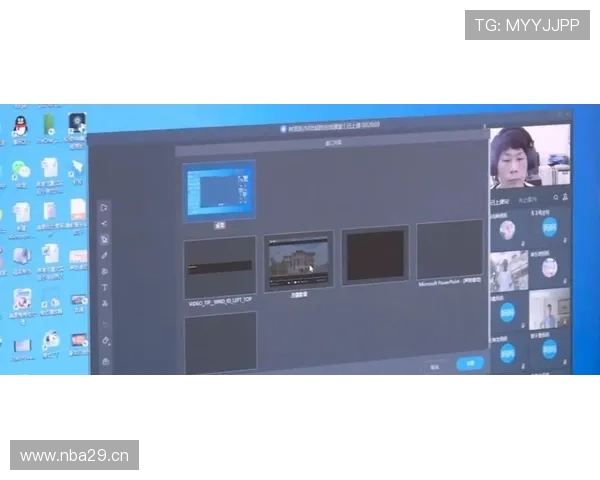This screenshot has width=600, height=480.
Task: Open the QQ penguin desktop icon
Action: coord(19,124)
